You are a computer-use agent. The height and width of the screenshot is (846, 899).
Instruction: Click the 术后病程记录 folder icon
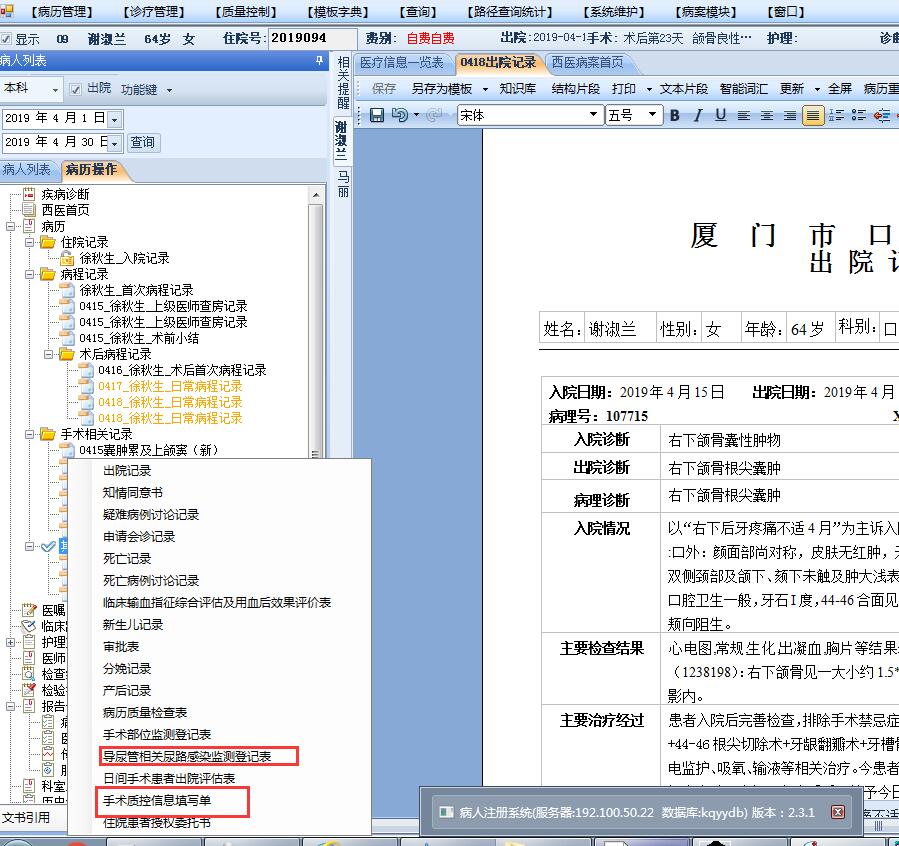pyautogui.click(x=67, y=354)
